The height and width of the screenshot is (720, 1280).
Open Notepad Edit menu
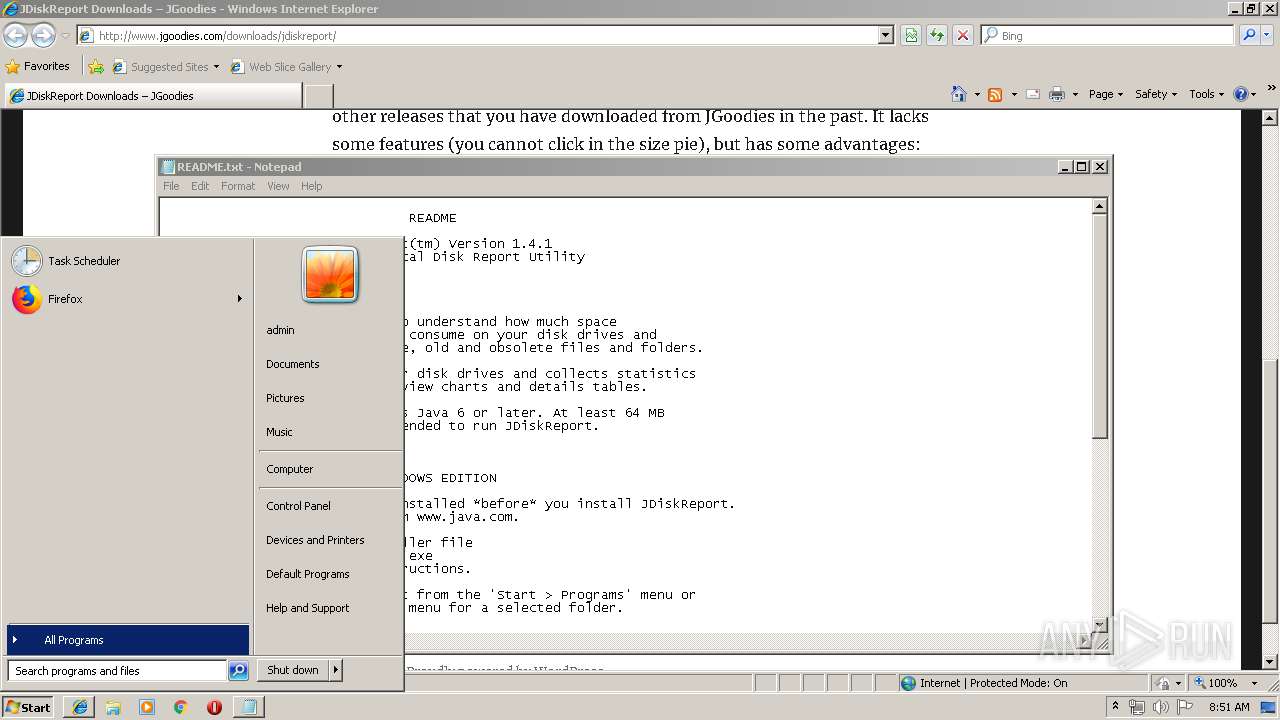[x=200, y=186]
